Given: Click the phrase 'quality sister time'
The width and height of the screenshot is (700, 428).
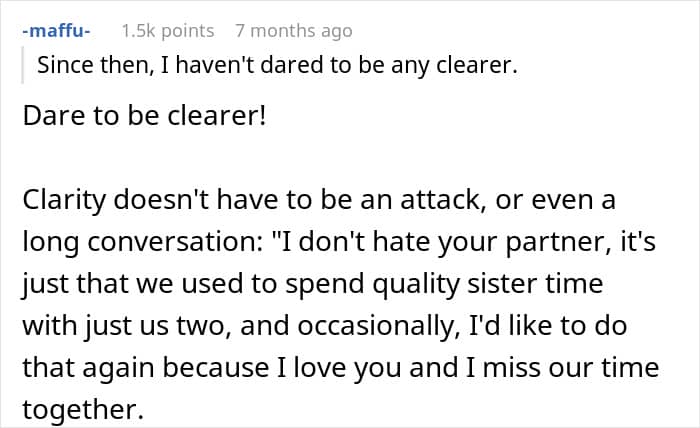Looking at the screenshot, I should tap(488, 284).
